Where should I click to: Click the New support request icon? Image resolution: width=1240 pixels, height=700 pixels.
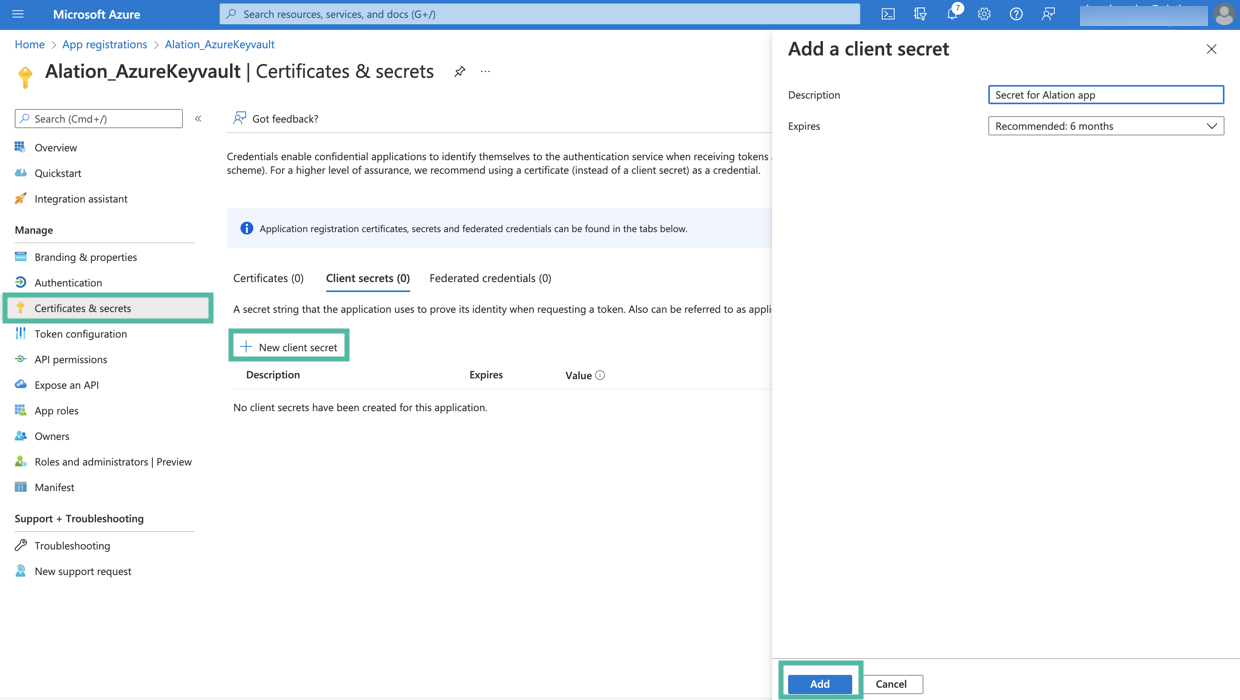20,571
